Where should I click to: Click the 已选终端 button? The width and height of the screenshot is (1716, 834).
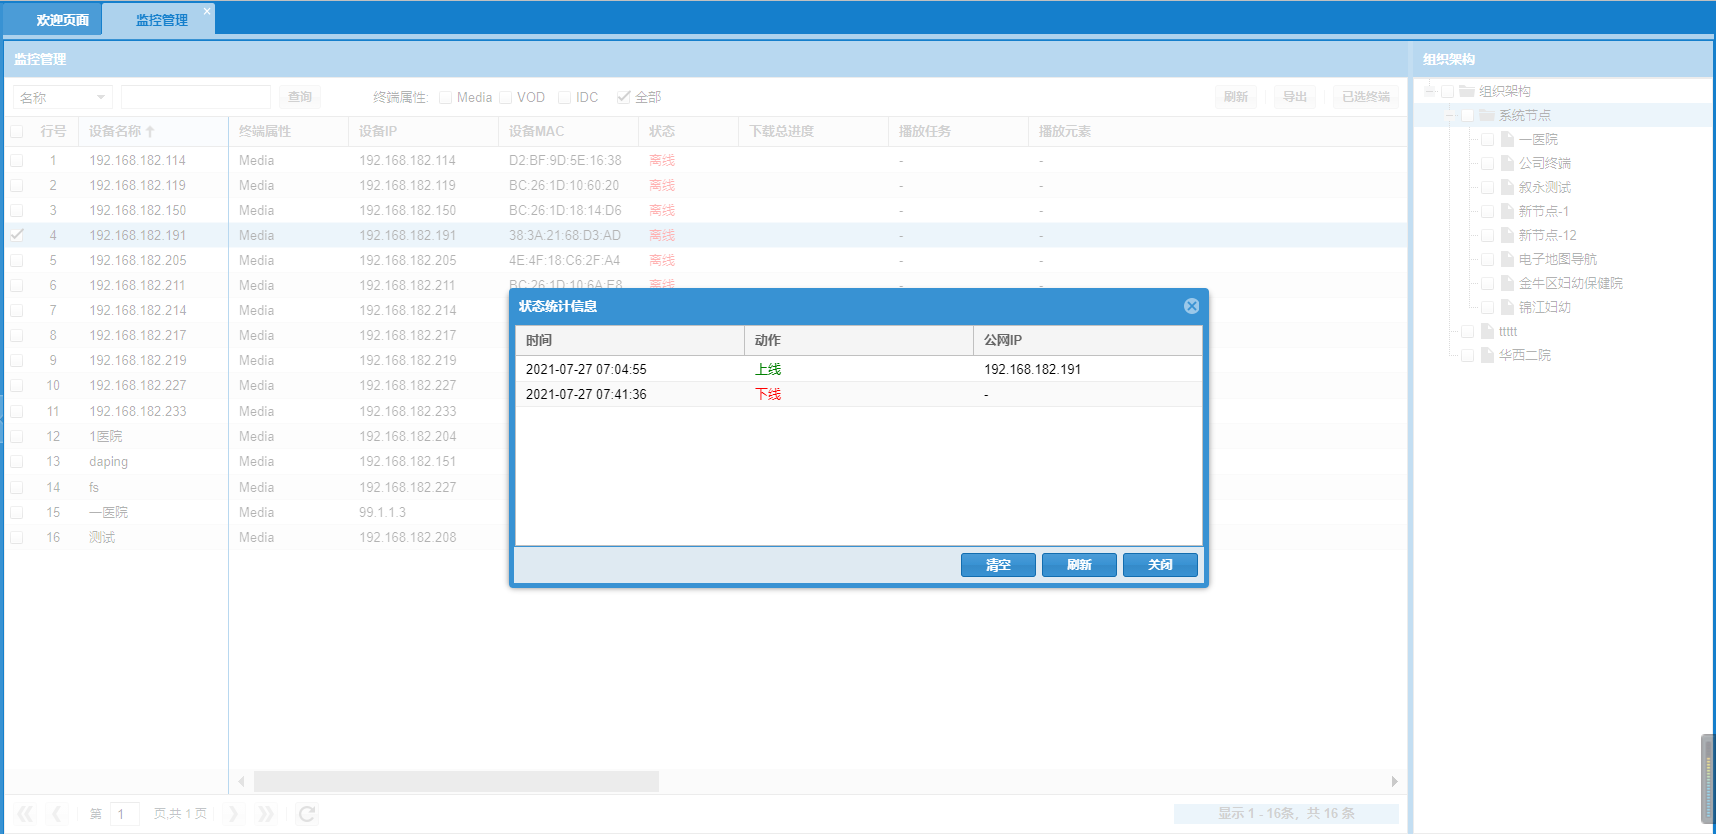pyautogui.click(x=1366, y=97)
